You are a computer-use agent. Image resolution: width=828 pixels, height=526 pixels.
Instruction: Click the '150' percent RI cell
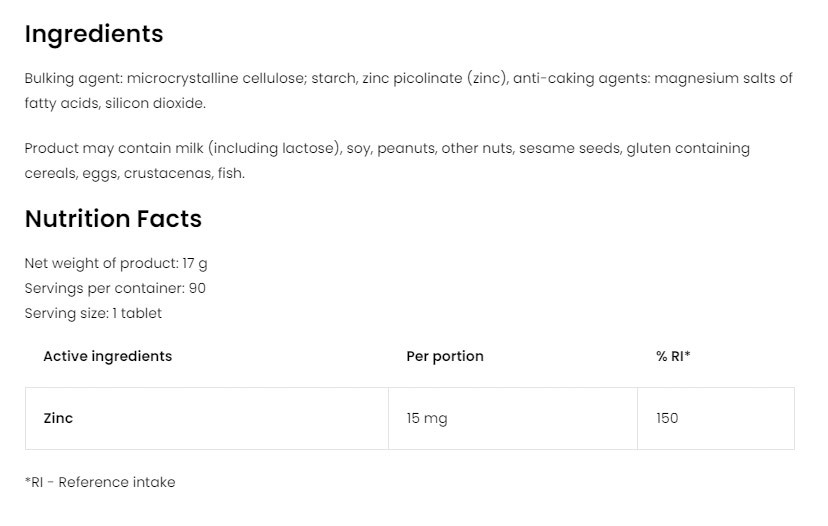(667, 418)
